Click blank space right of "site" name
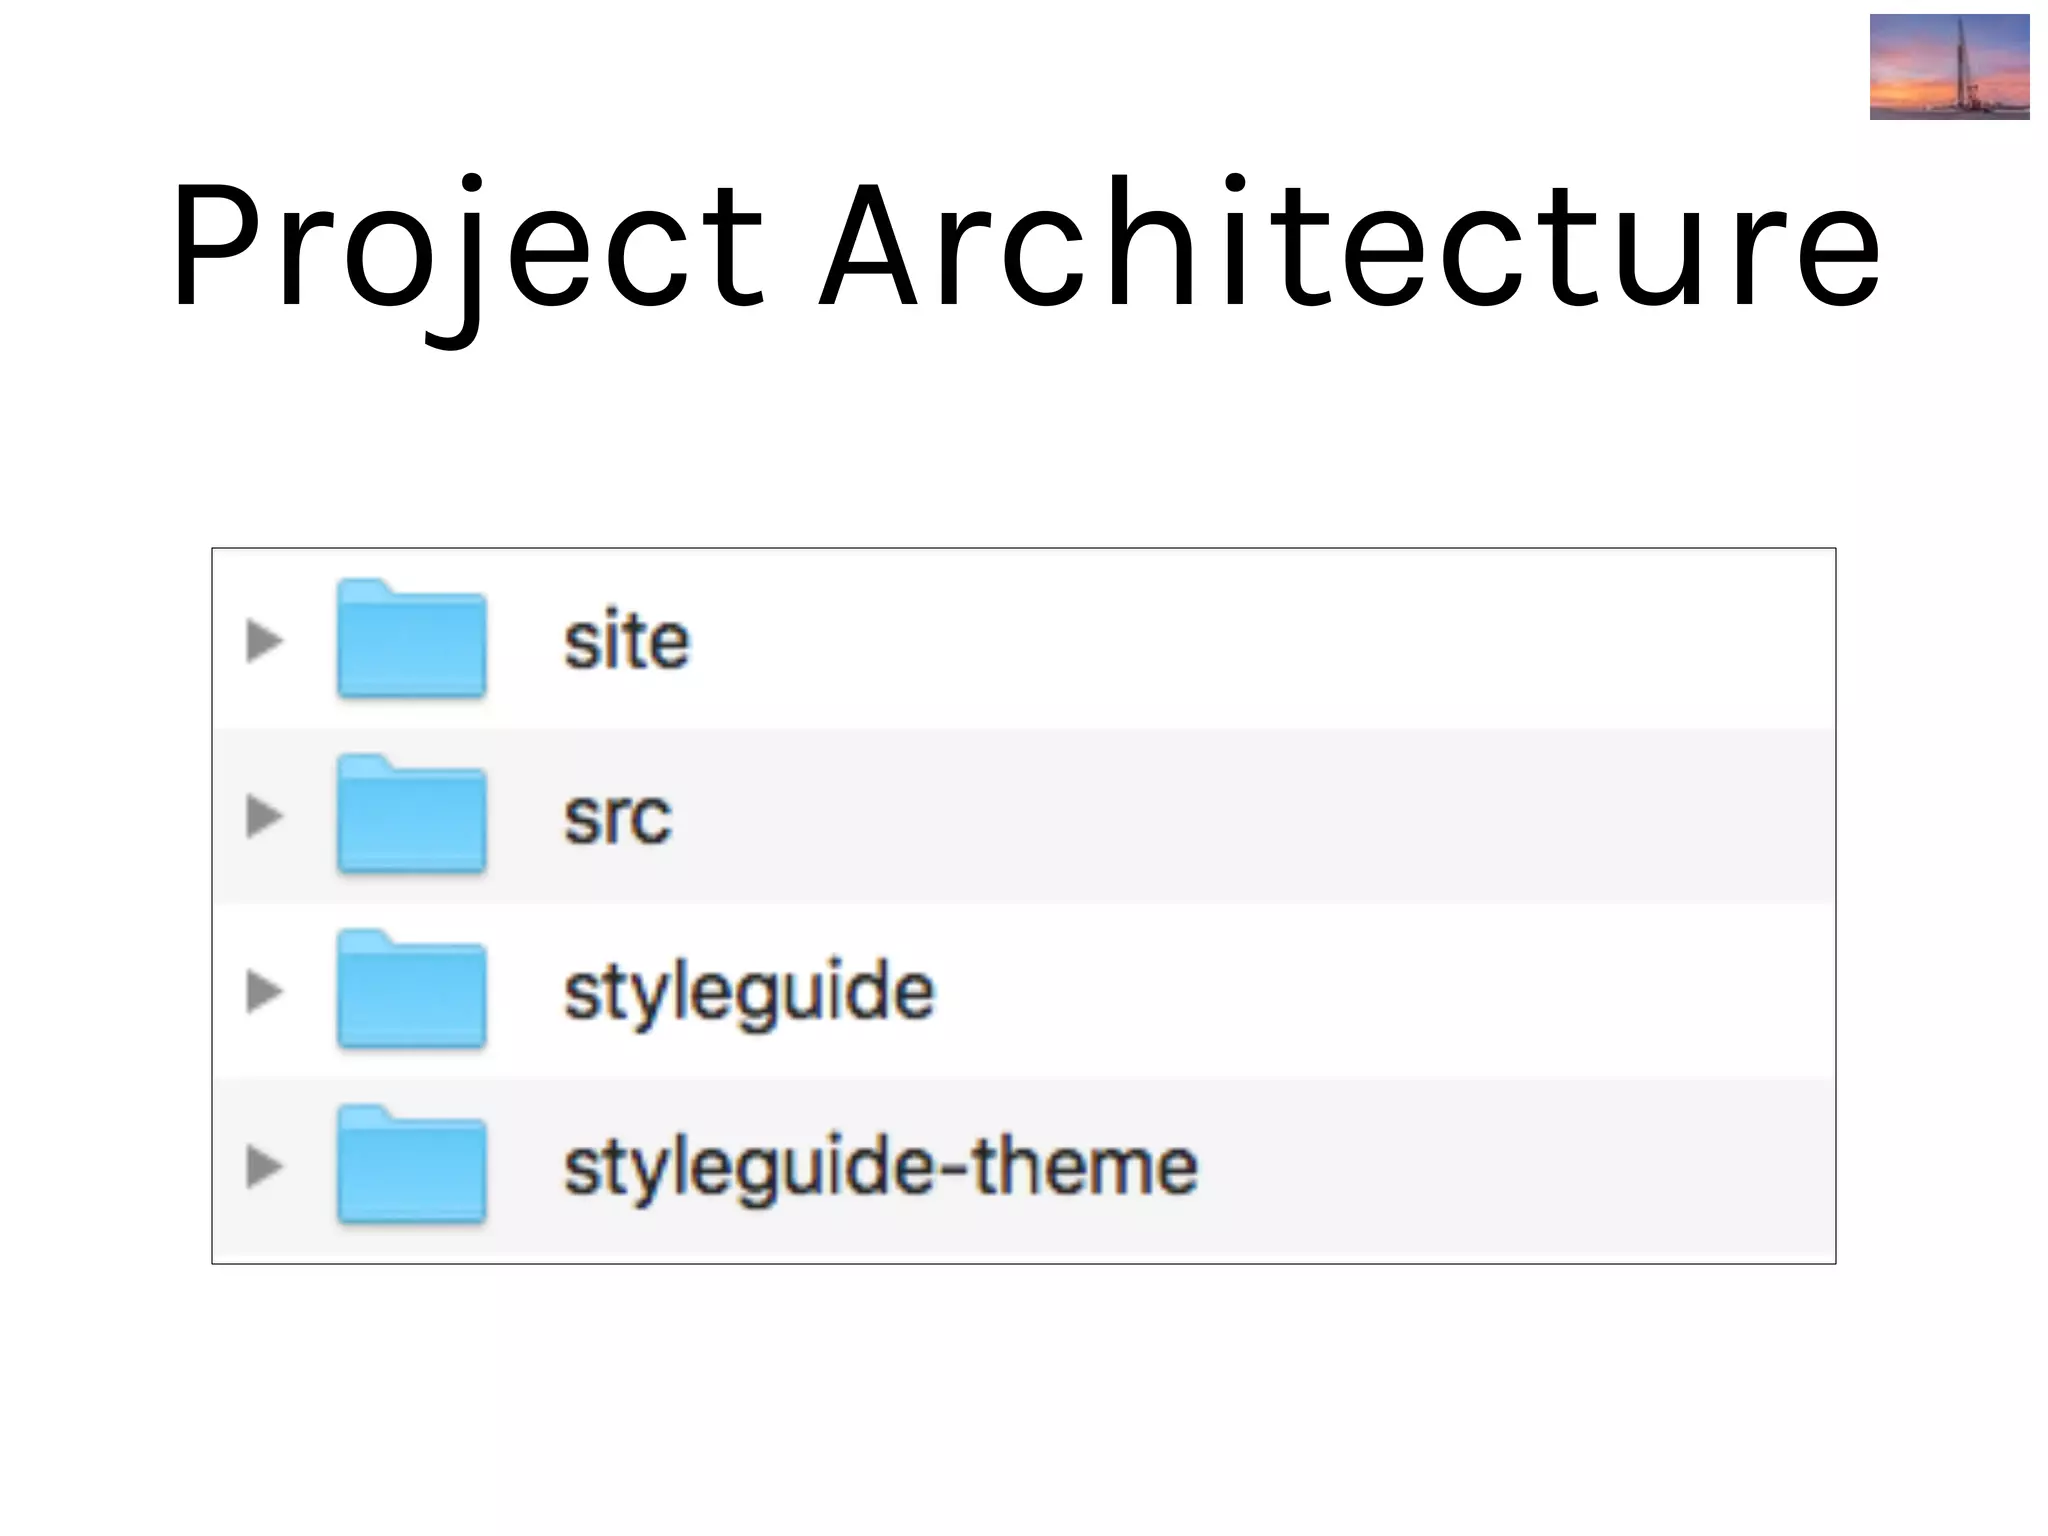 [1250, 641]
